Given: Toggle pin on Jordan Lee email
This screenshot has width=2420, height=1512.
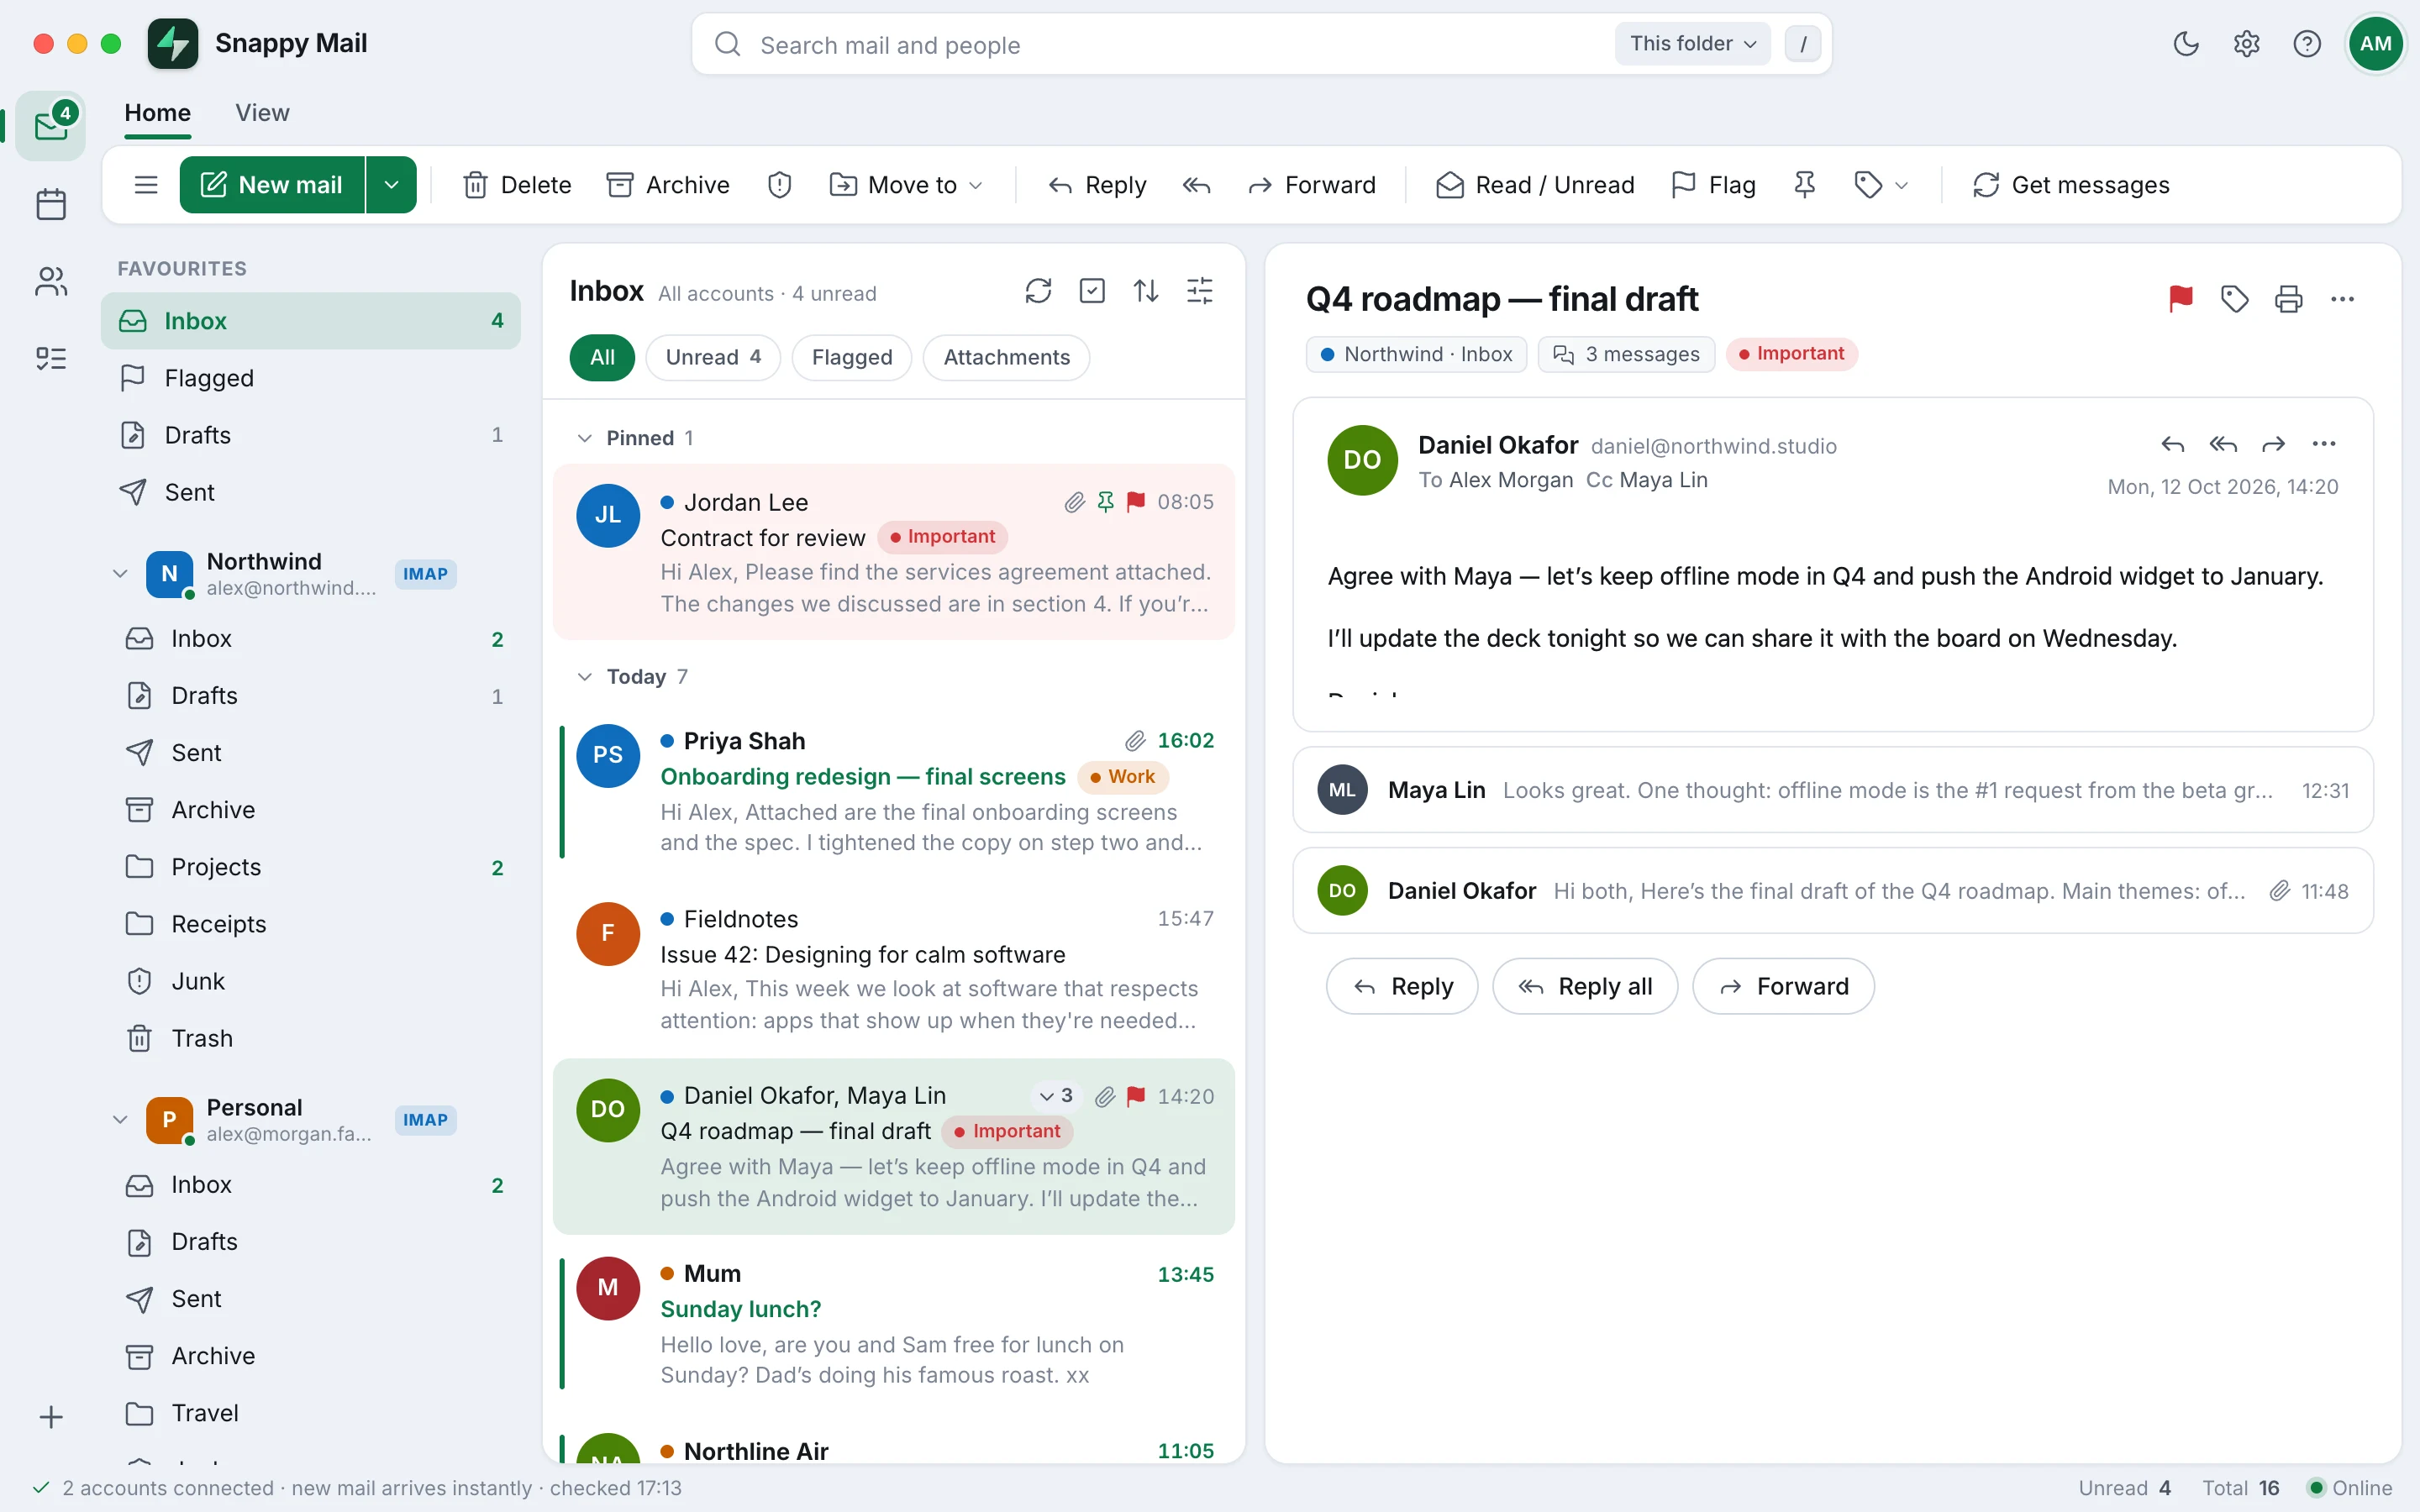Looking at the screenshot, I should [1105, 502].
